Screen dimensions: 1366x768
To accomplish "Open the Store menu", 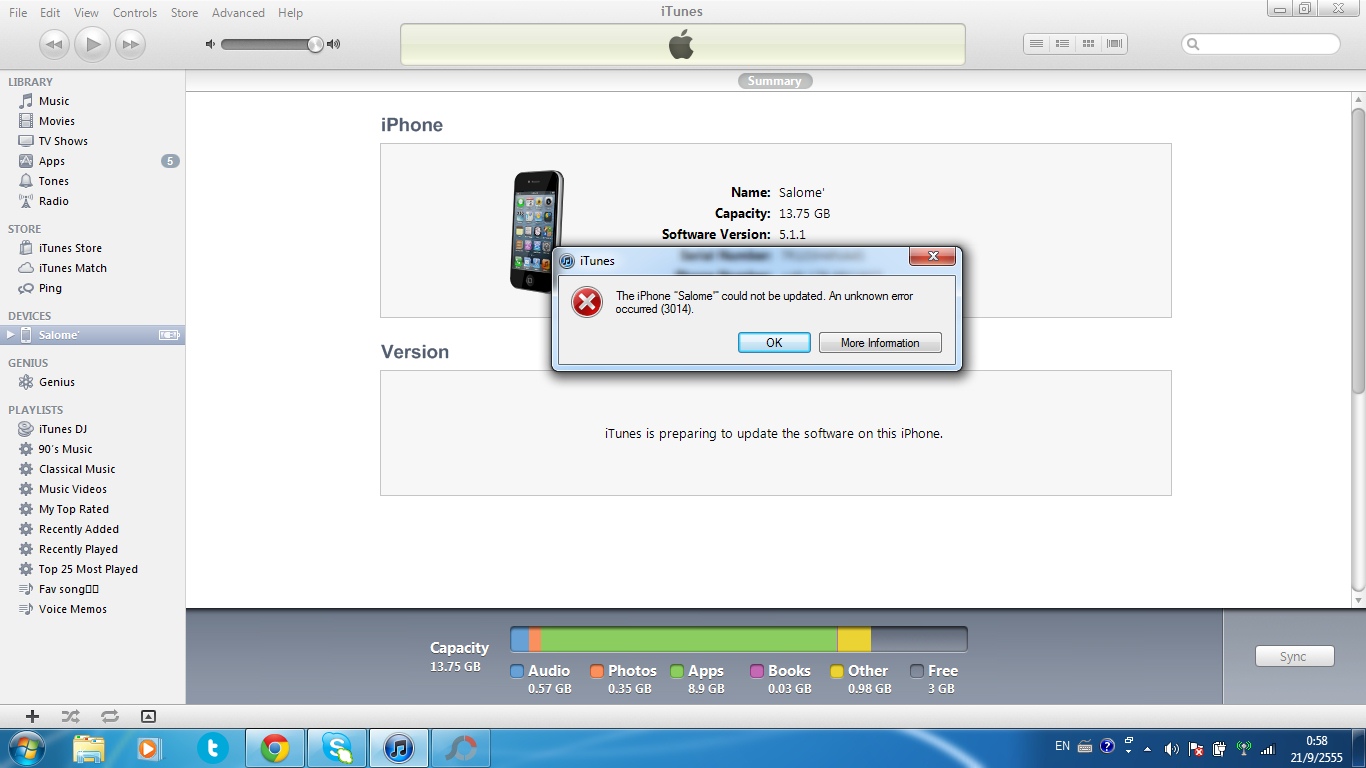I will coord(184,13).
